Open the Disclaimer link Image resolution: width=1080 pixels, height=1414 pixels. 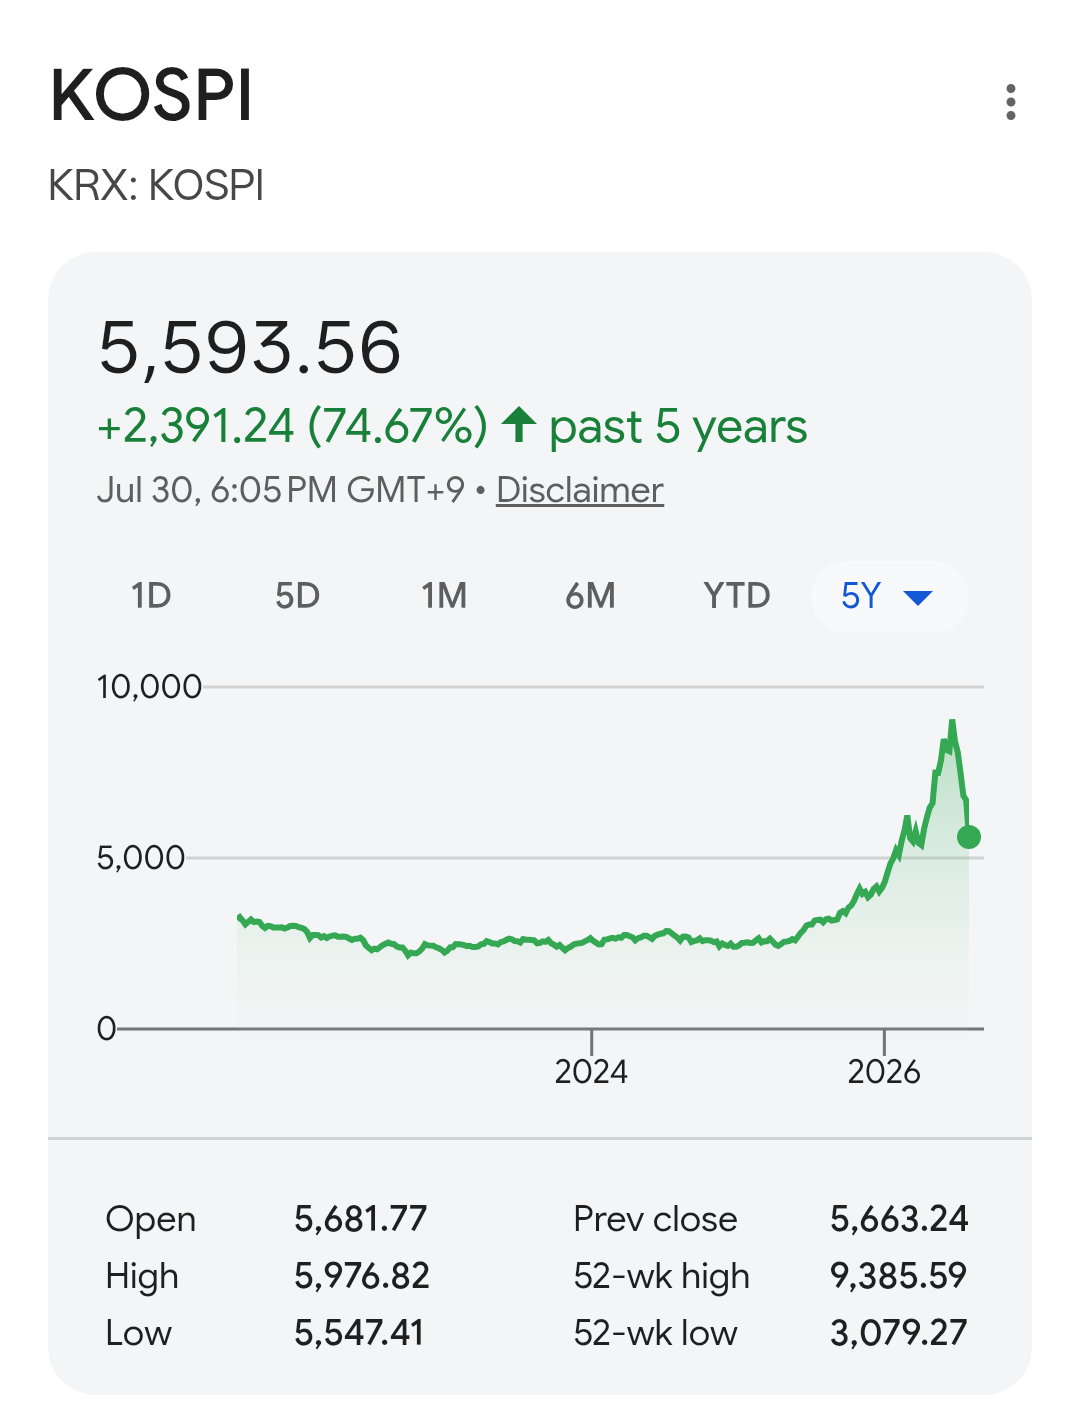tap(580, 490)
